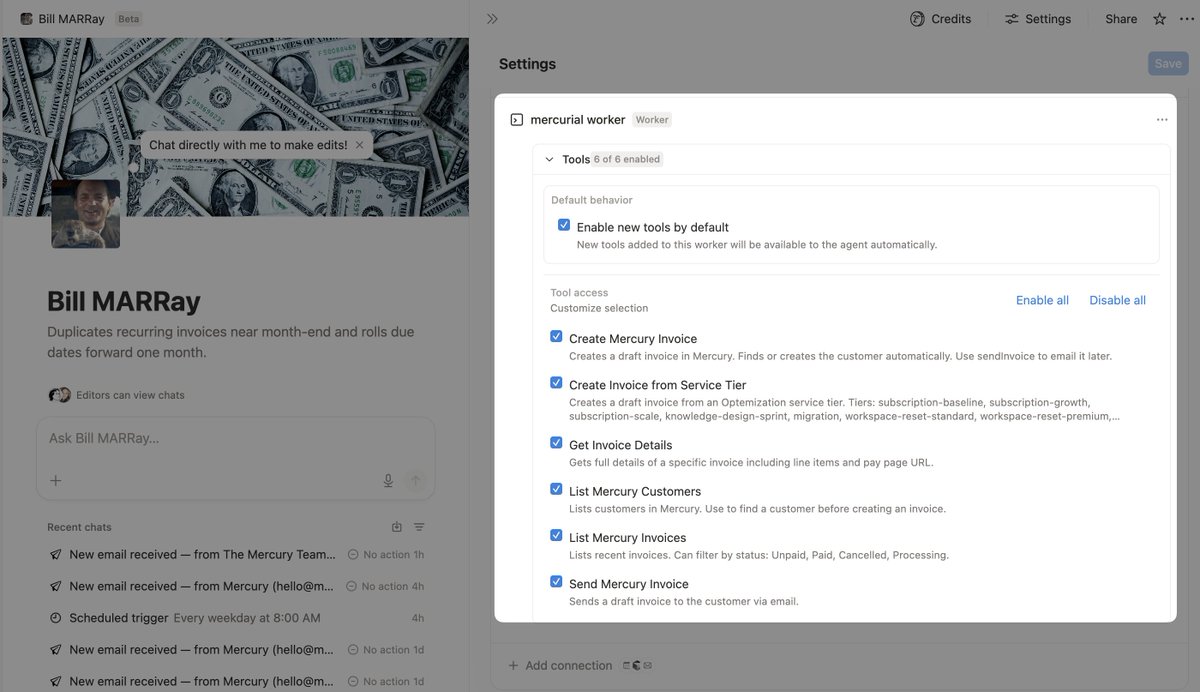This screenshot has height=692, width=1200.
Task: Click the Beta badge next to Bill MARRay
Action: click(129, 19)
